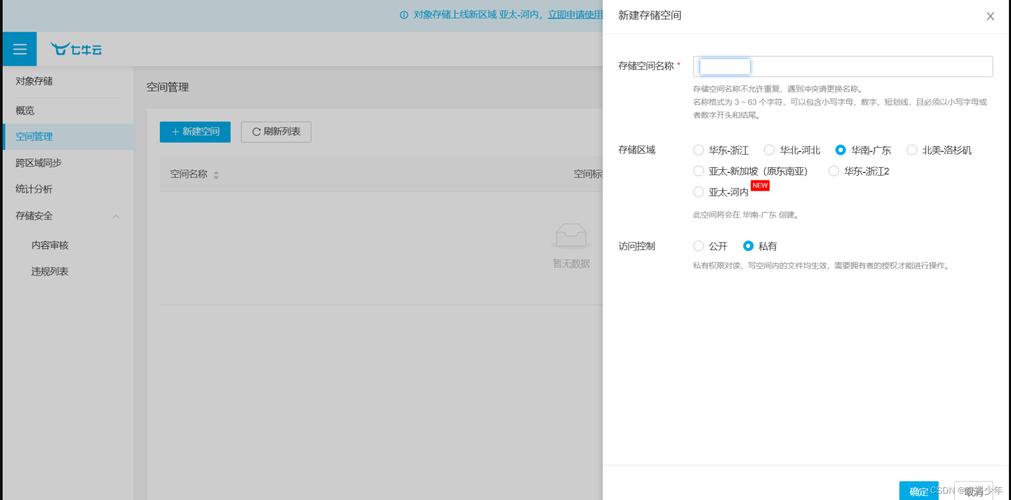This screenshot has height=500, width=1011.
Task: Close the 新建存储空间 panel
Action: click(990, 16)
